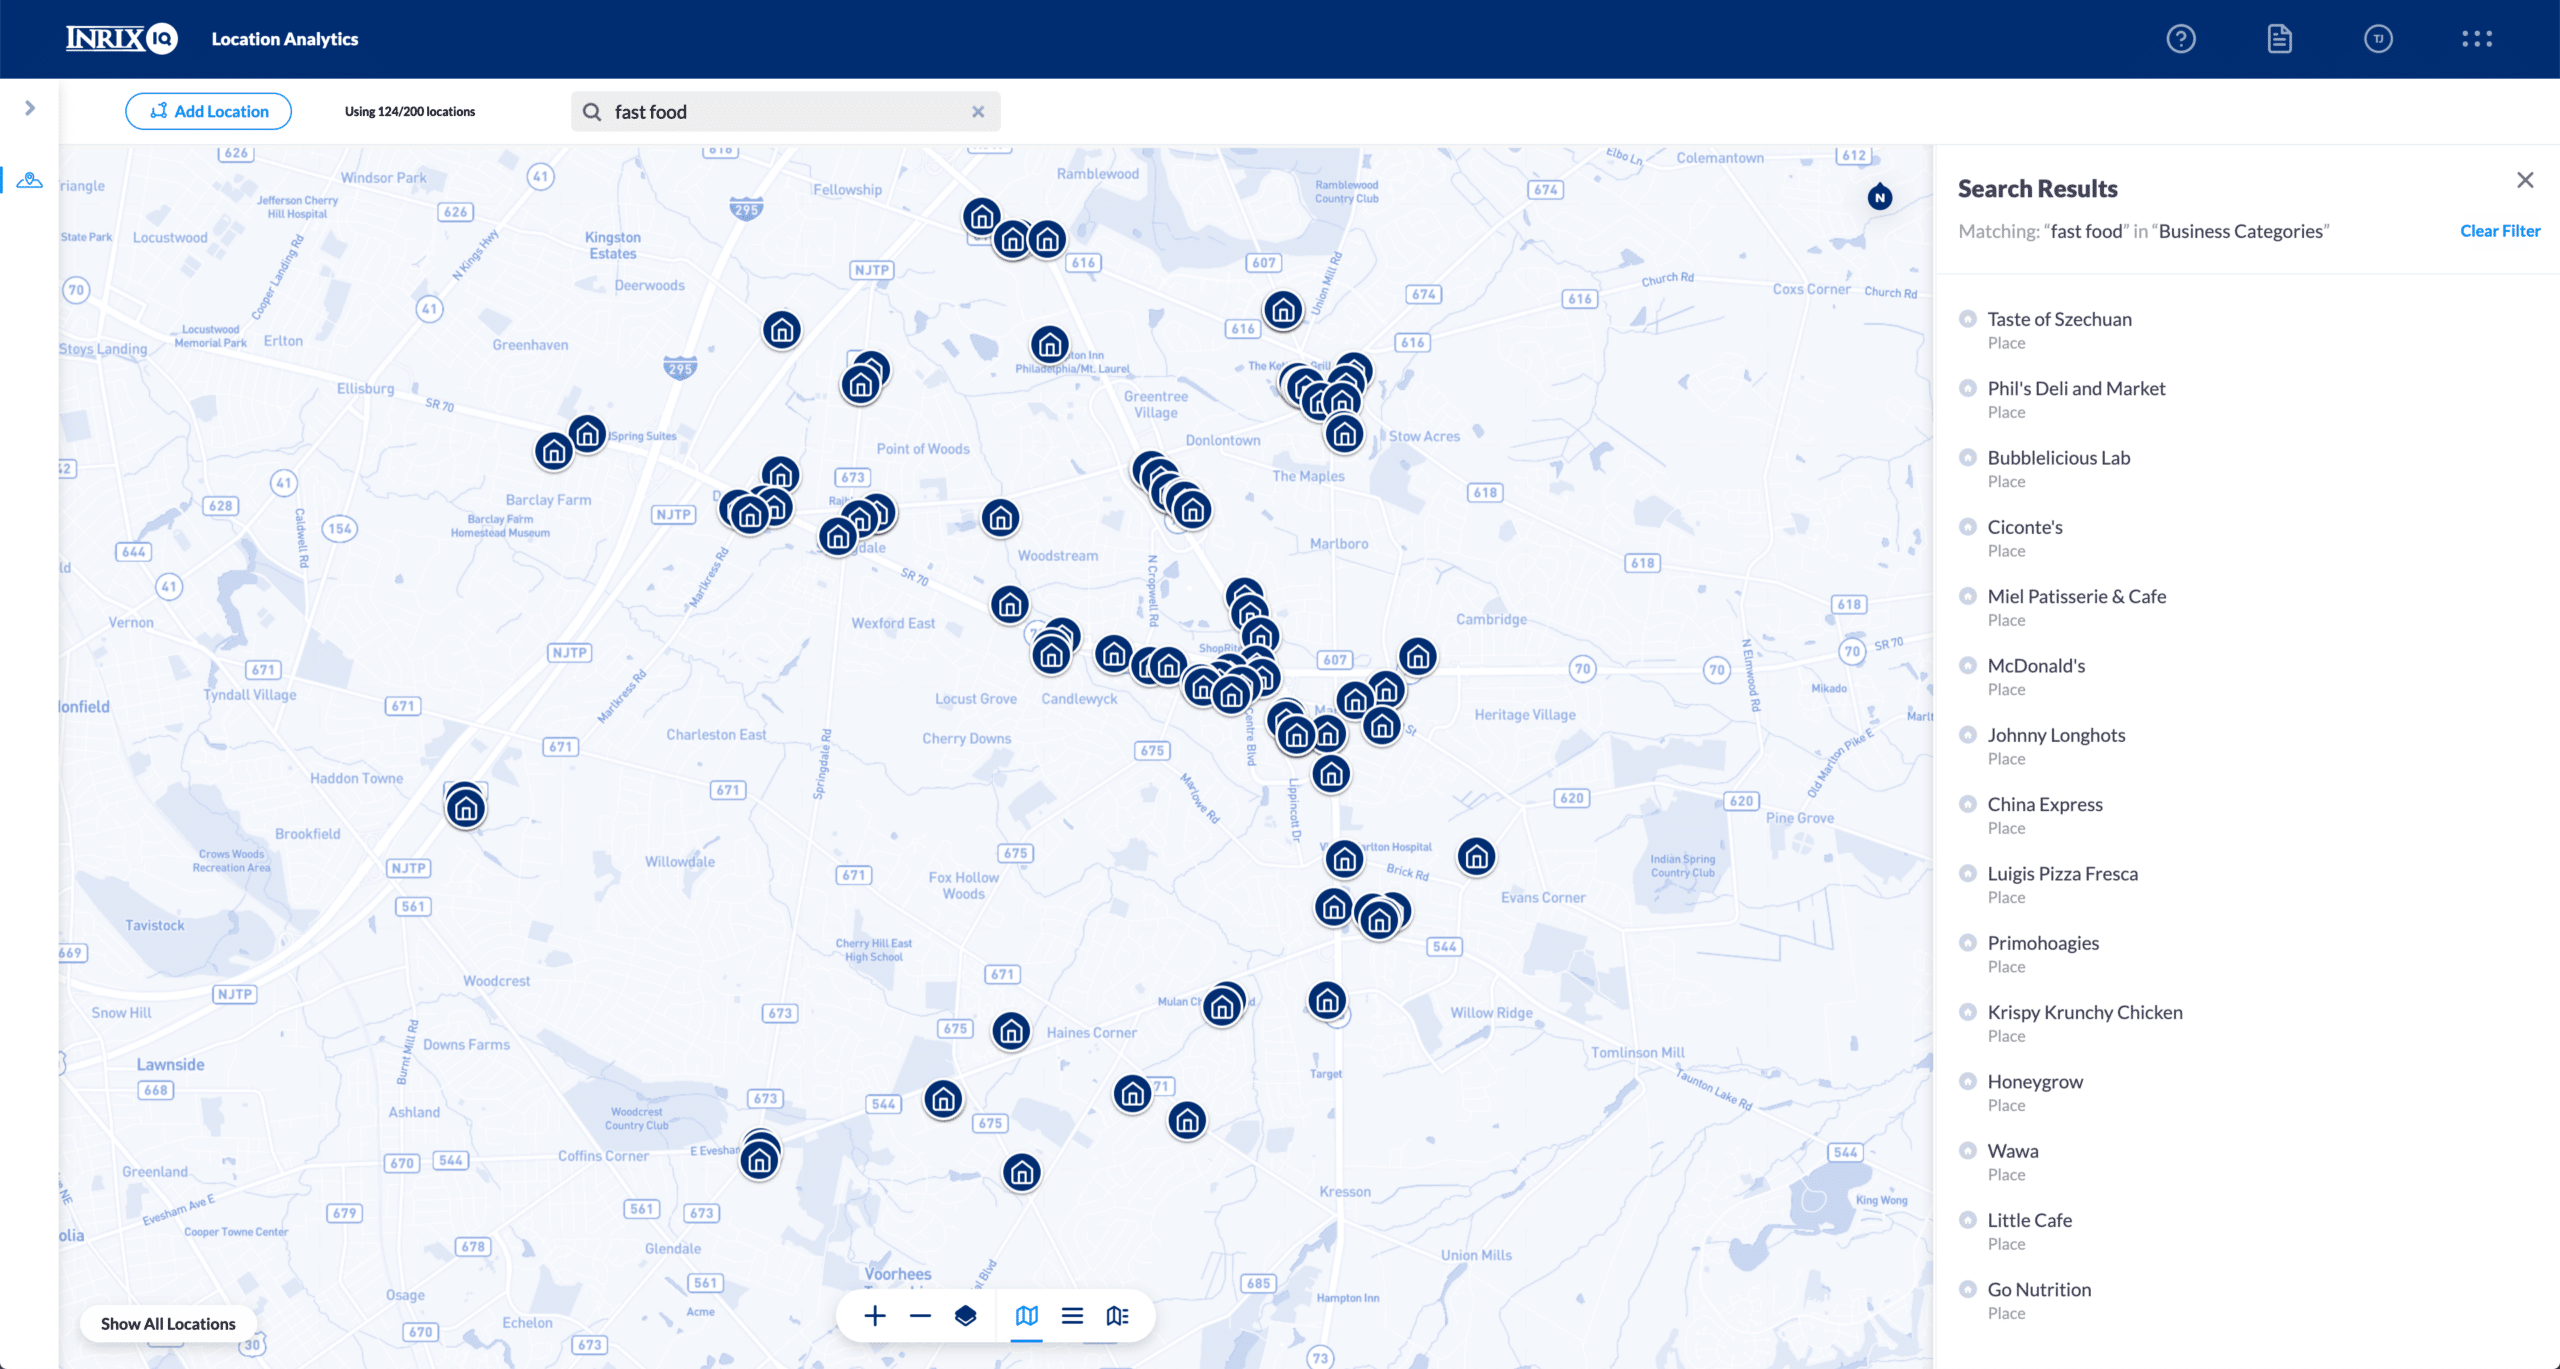Click the Add Location button
Viewport: 2560px width, 1369px height.
click(208, 111)
